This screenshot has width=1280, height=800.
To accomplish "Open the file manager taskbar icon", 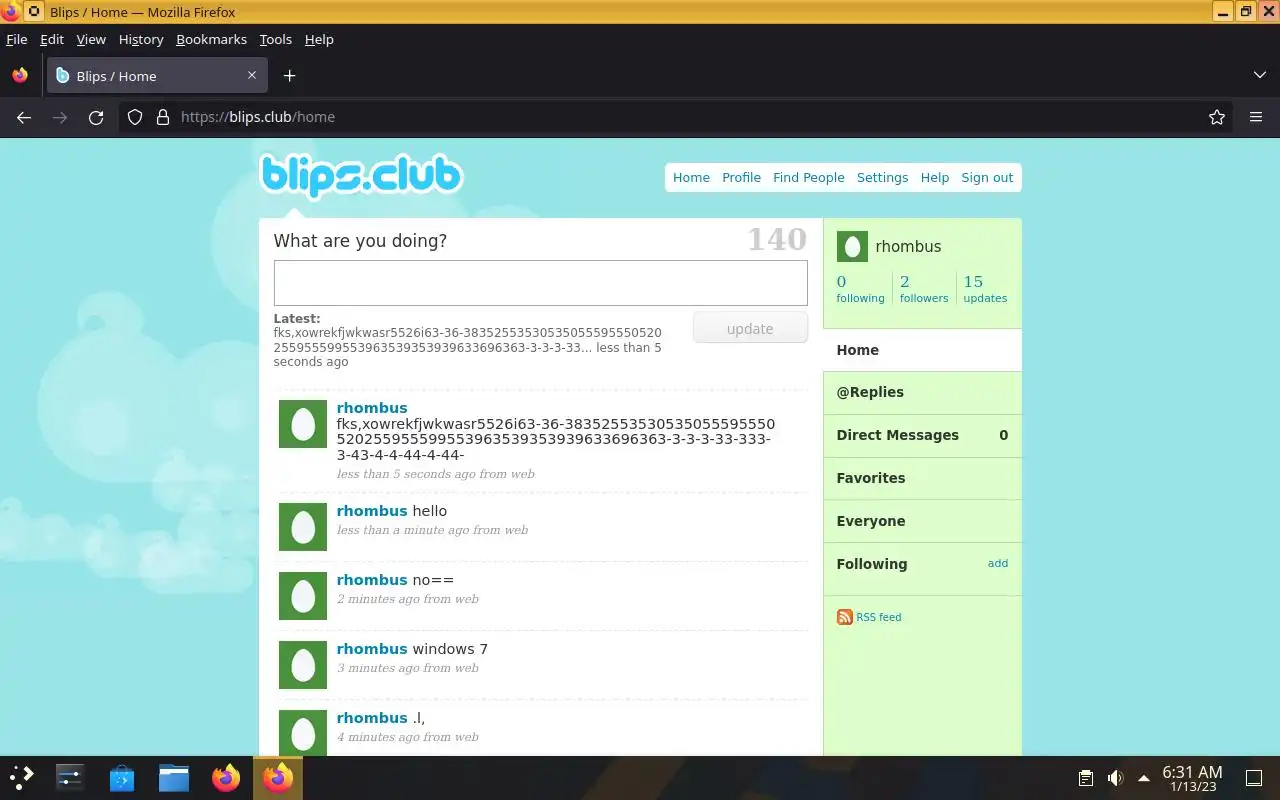I will [174, 777].
